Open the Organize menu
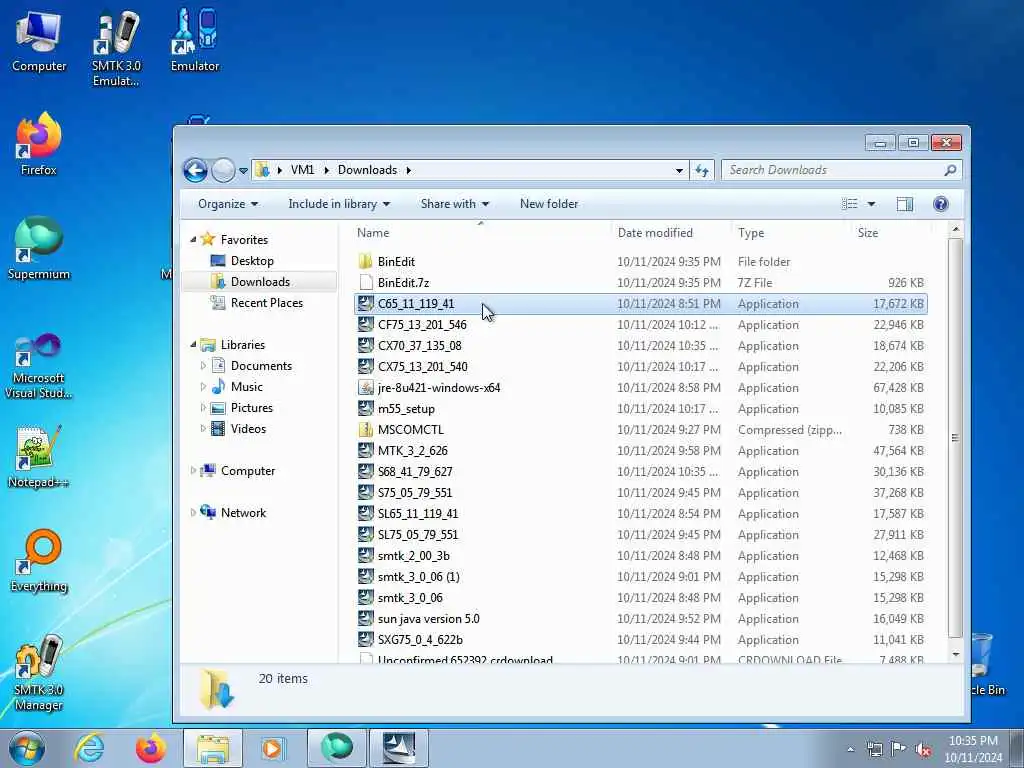Viewport: 1024px width, 768px height. point(228,204)
